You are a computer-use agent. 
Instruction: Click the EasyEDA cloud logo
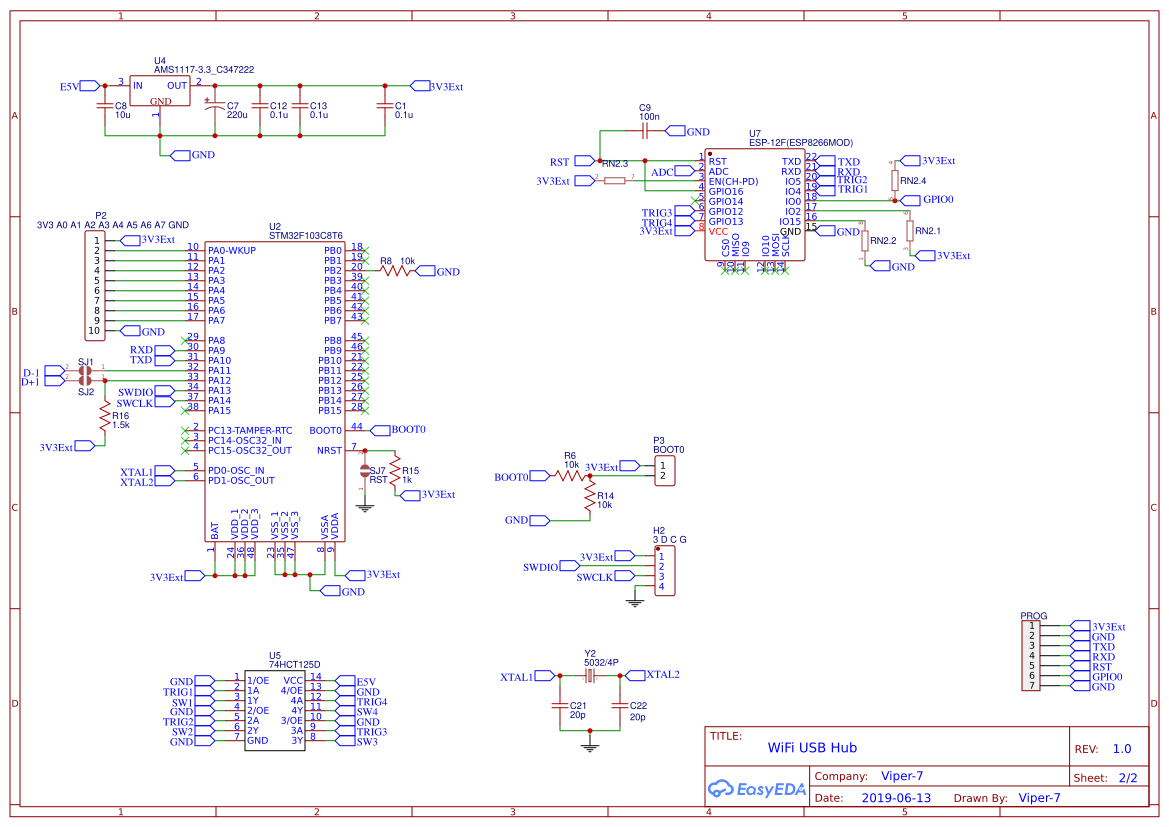[x=721, y=789]
